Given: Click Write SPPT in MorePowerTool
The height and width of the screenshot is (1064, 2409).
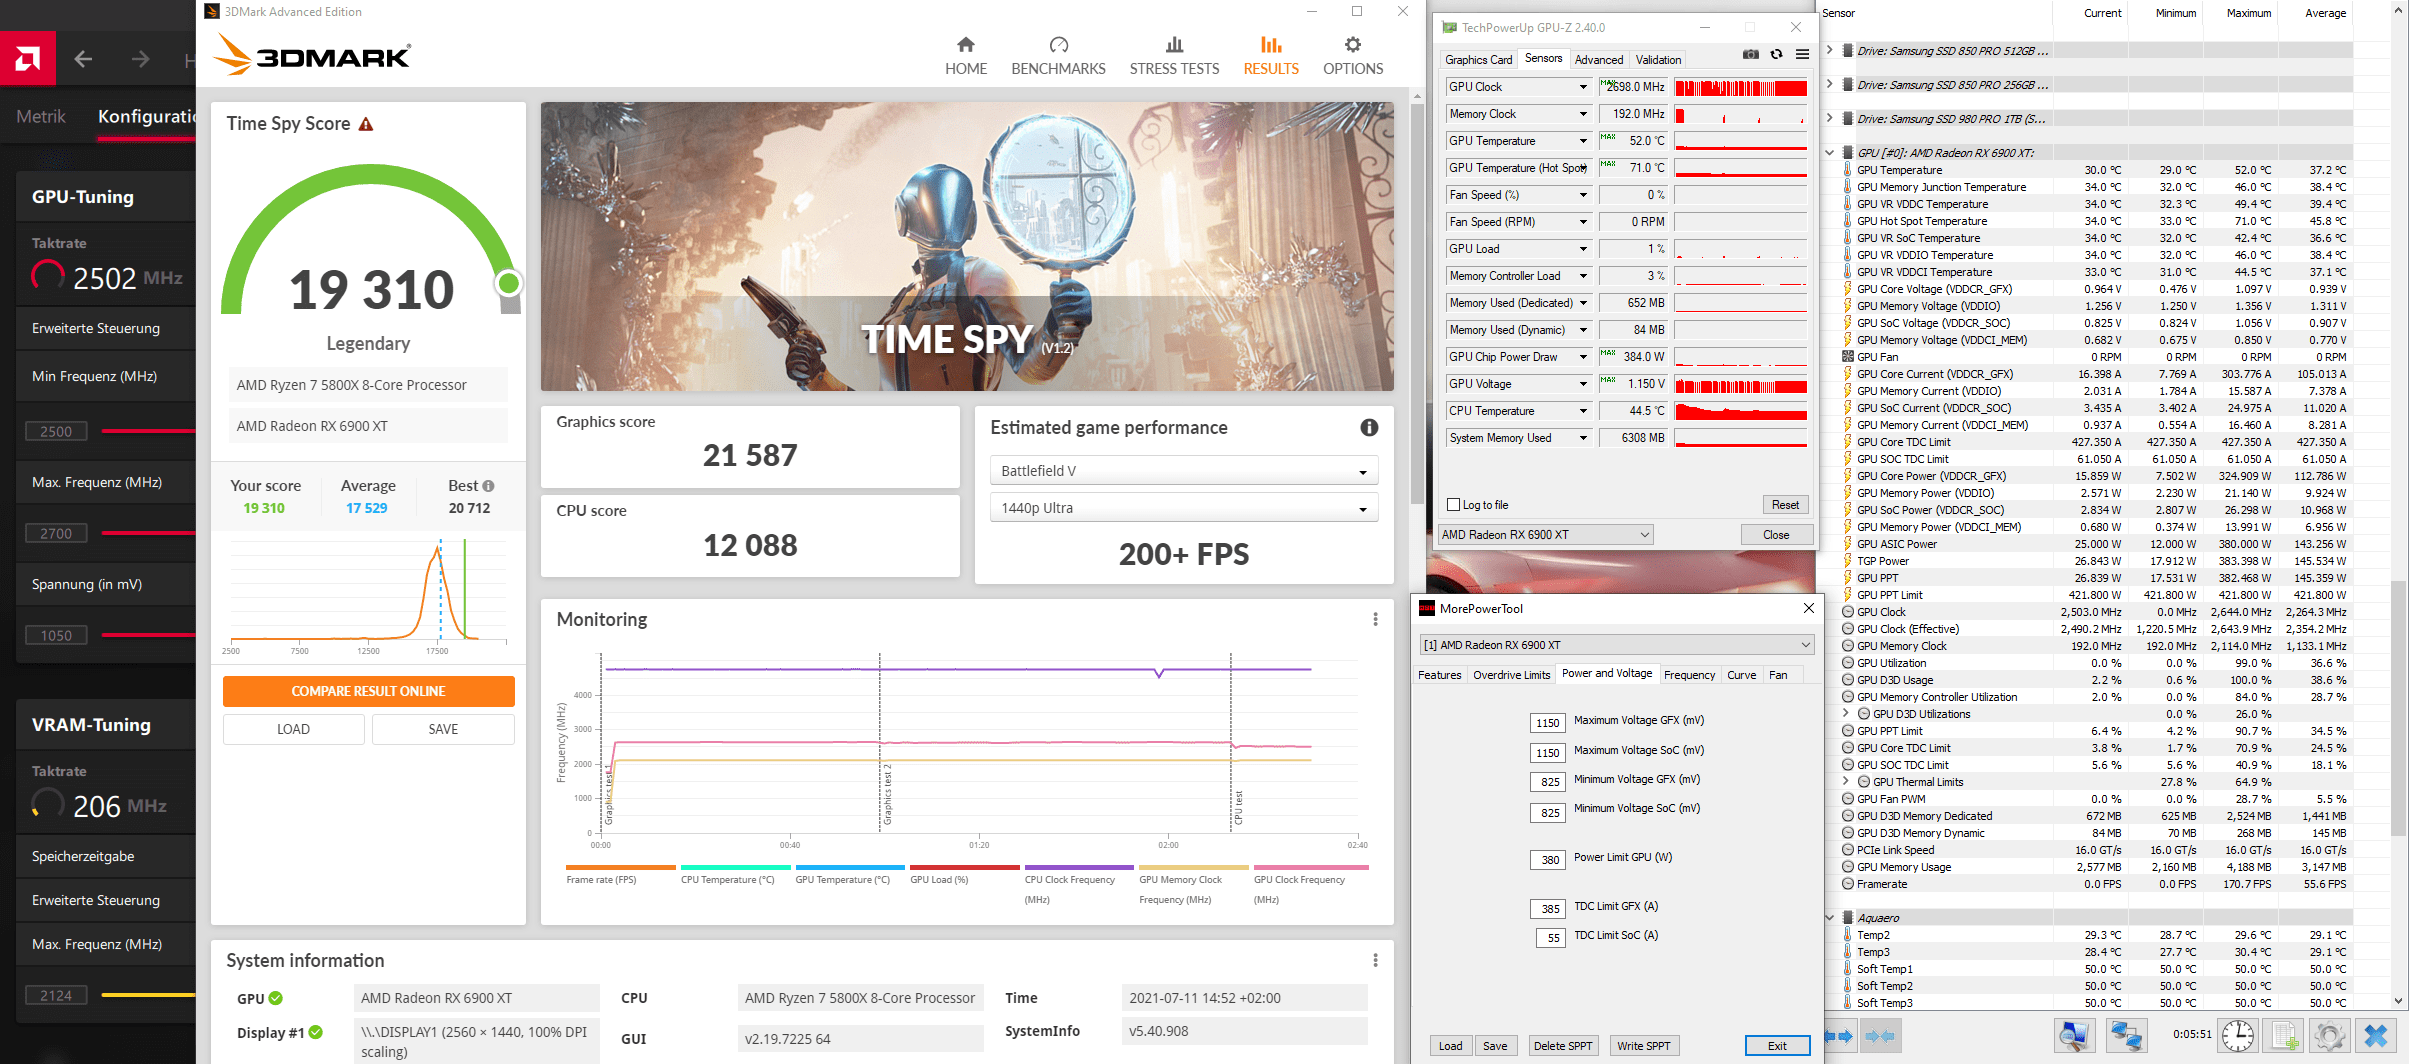Looking at the screenshot, I should (x=1643, y=1046).
